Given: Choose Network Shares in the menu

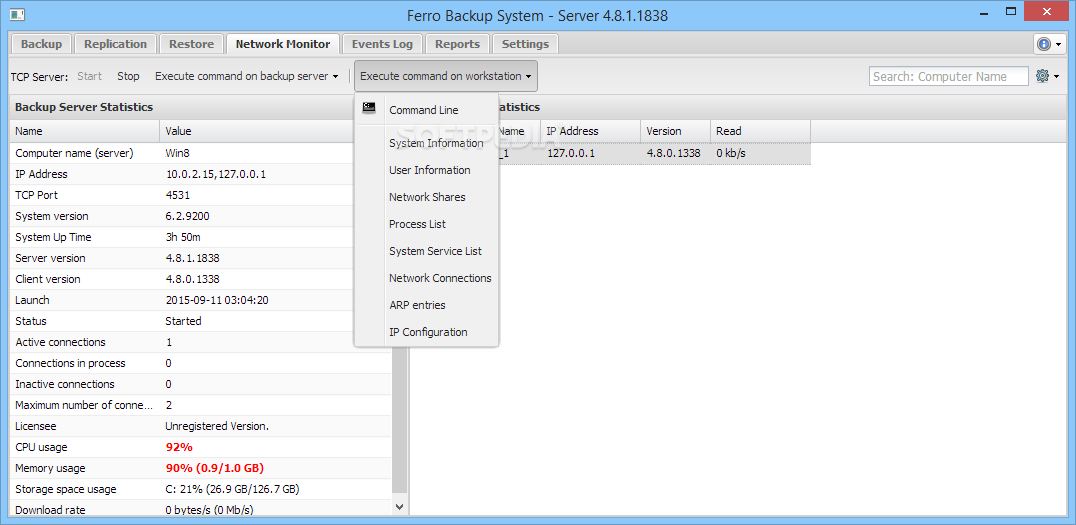Looking at the screenshot, I should (x=426, y=197).
